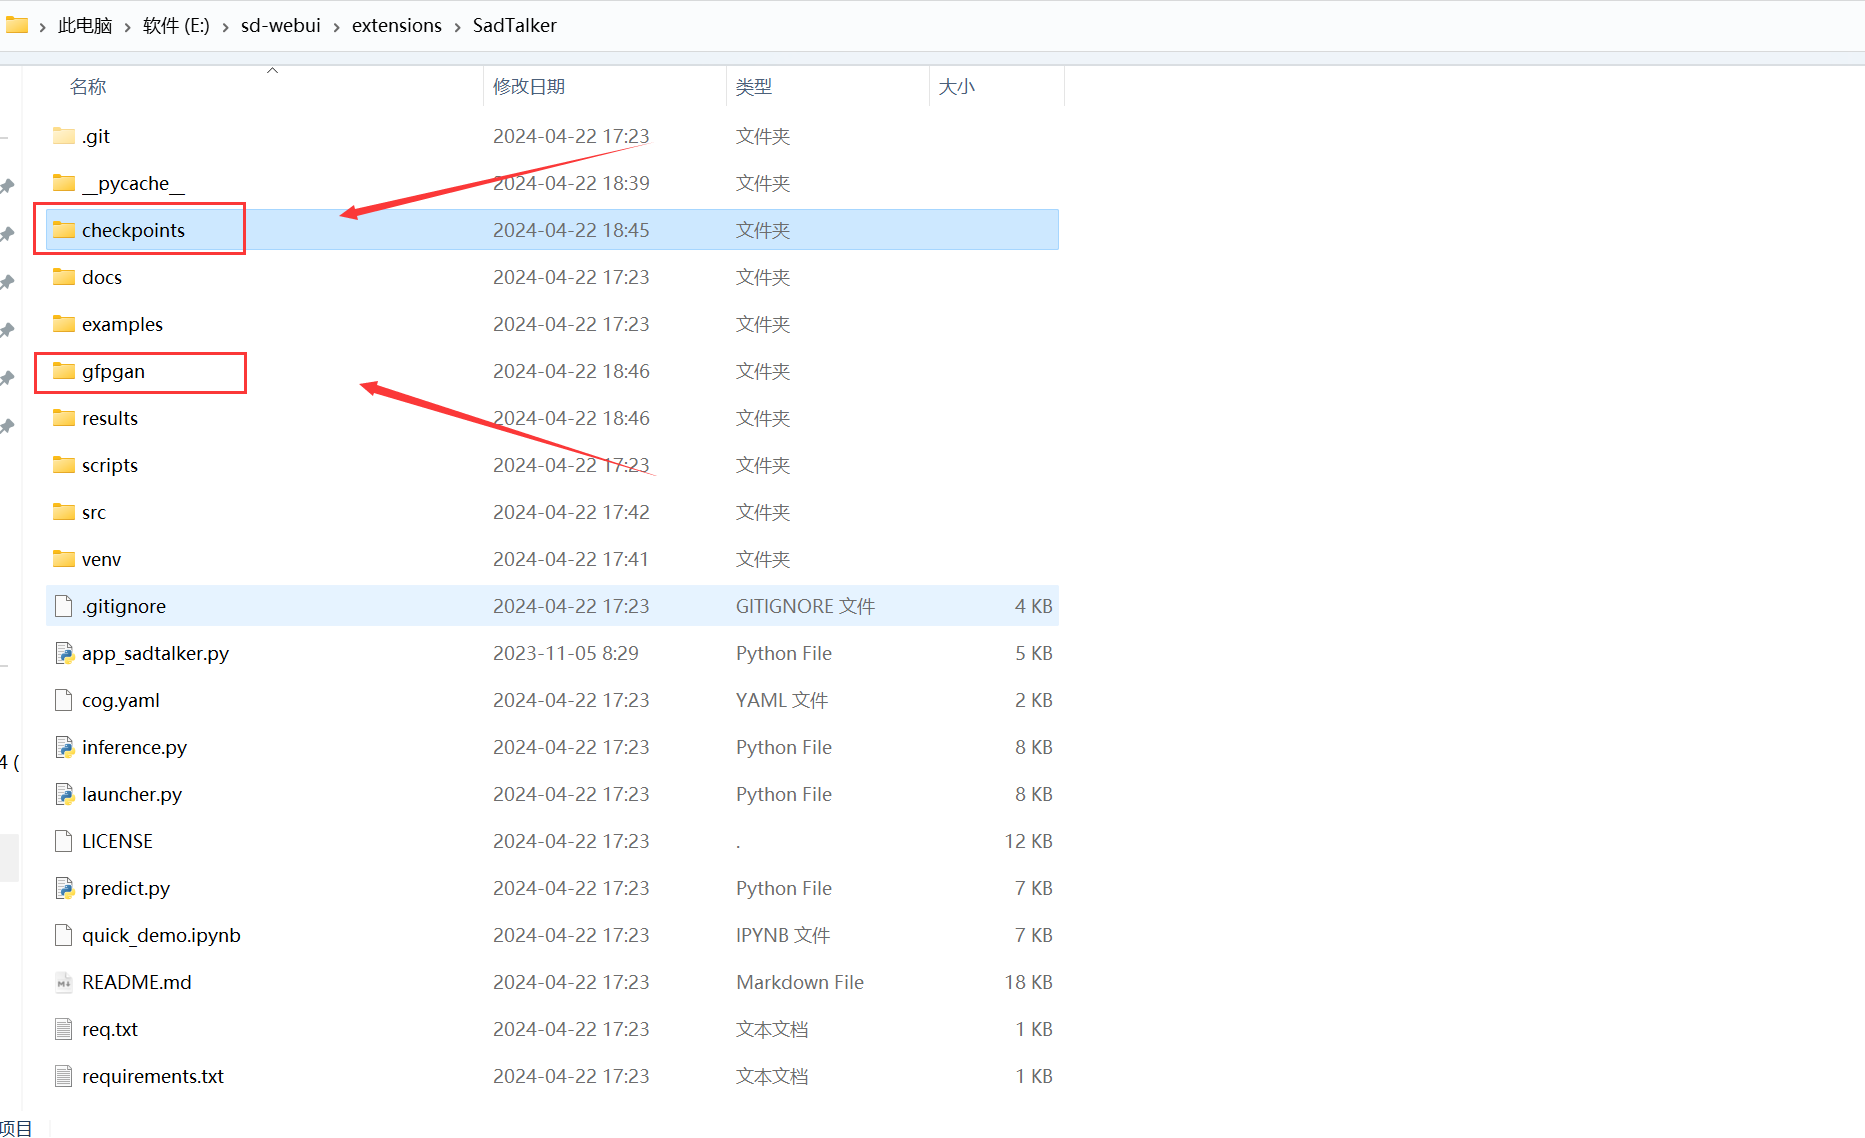Sort by 类型 column header
This screenshot has width=1865, height=1138.
[754, 87]
